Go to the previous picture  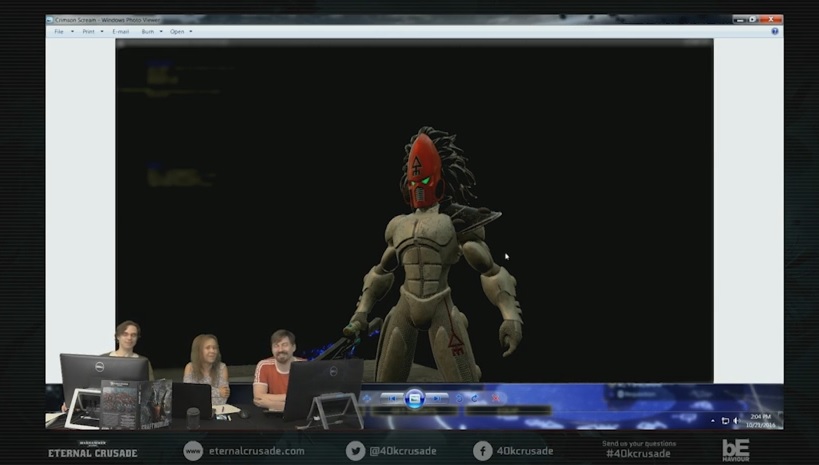(392, 399)
